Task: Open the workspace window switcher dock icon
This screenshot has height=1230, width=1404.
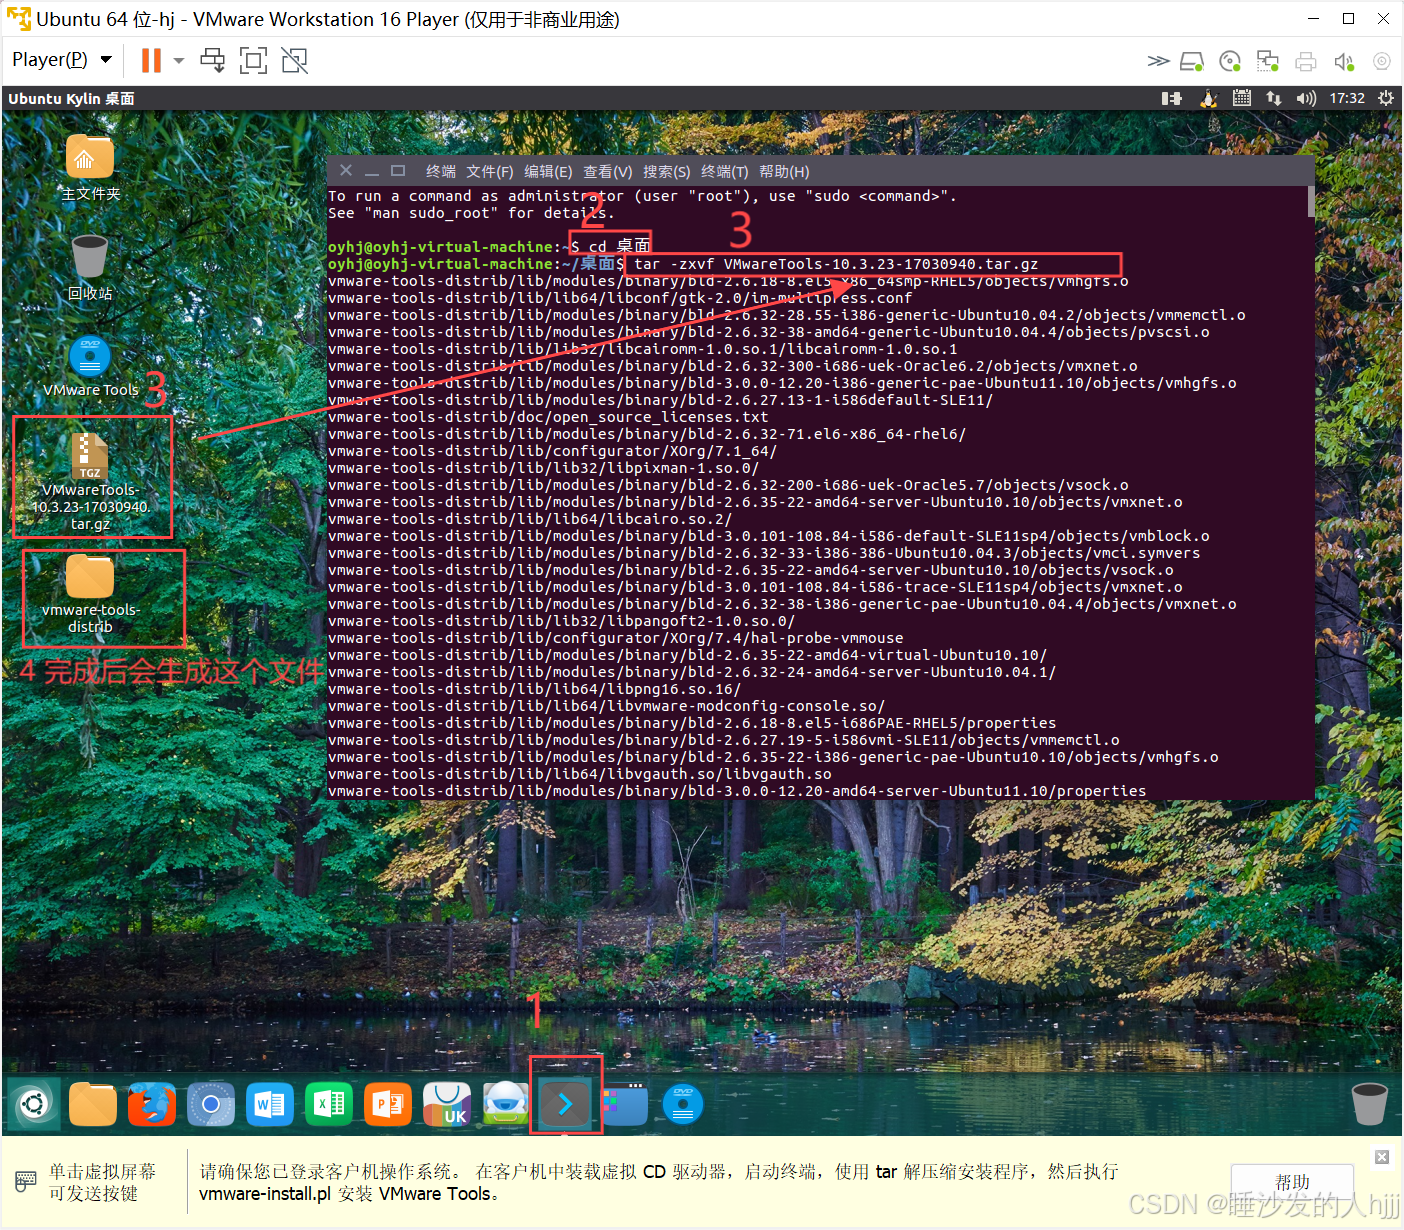Action: click(x=625, y=1104)
